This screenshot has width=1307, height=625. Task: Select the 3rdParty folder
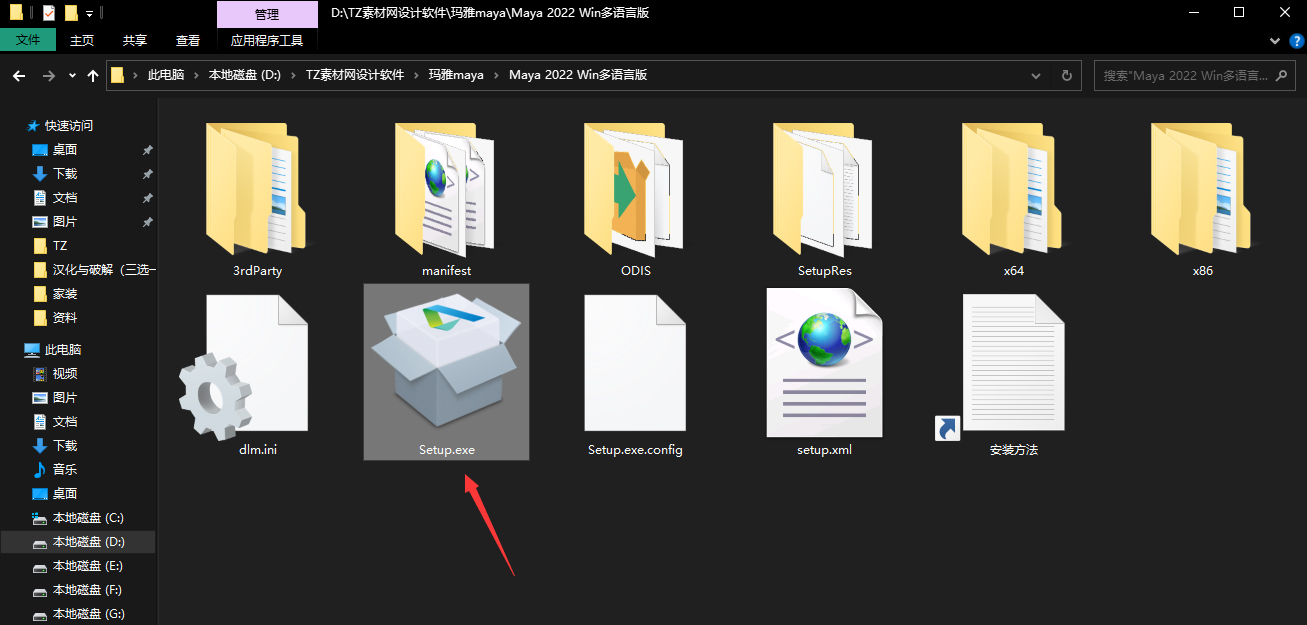point(257,200)
